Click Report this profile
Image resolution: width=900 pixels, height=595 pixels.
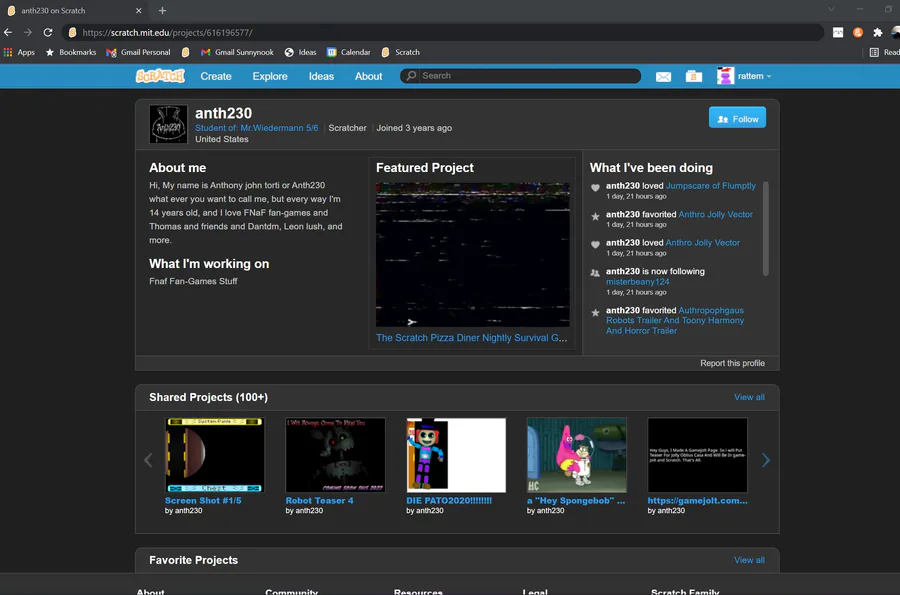coord(732,363)
